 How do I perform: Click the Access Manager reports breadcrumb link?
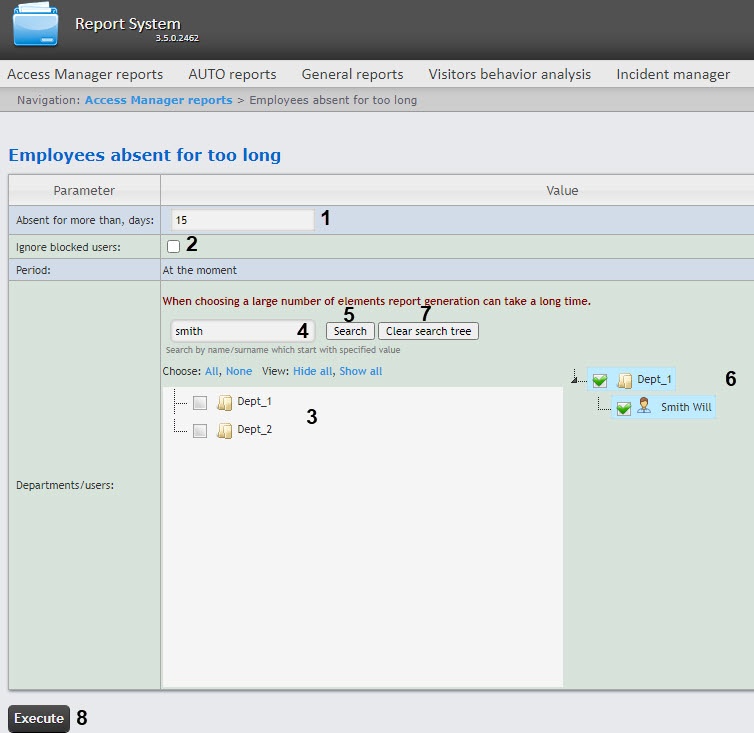pyautogui.click(x=158, y=100)
